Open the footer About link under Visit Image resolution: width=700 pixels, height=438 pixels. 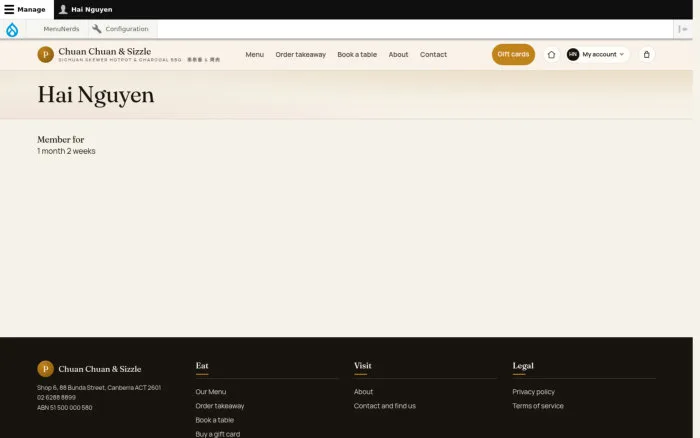pos(363,392)
